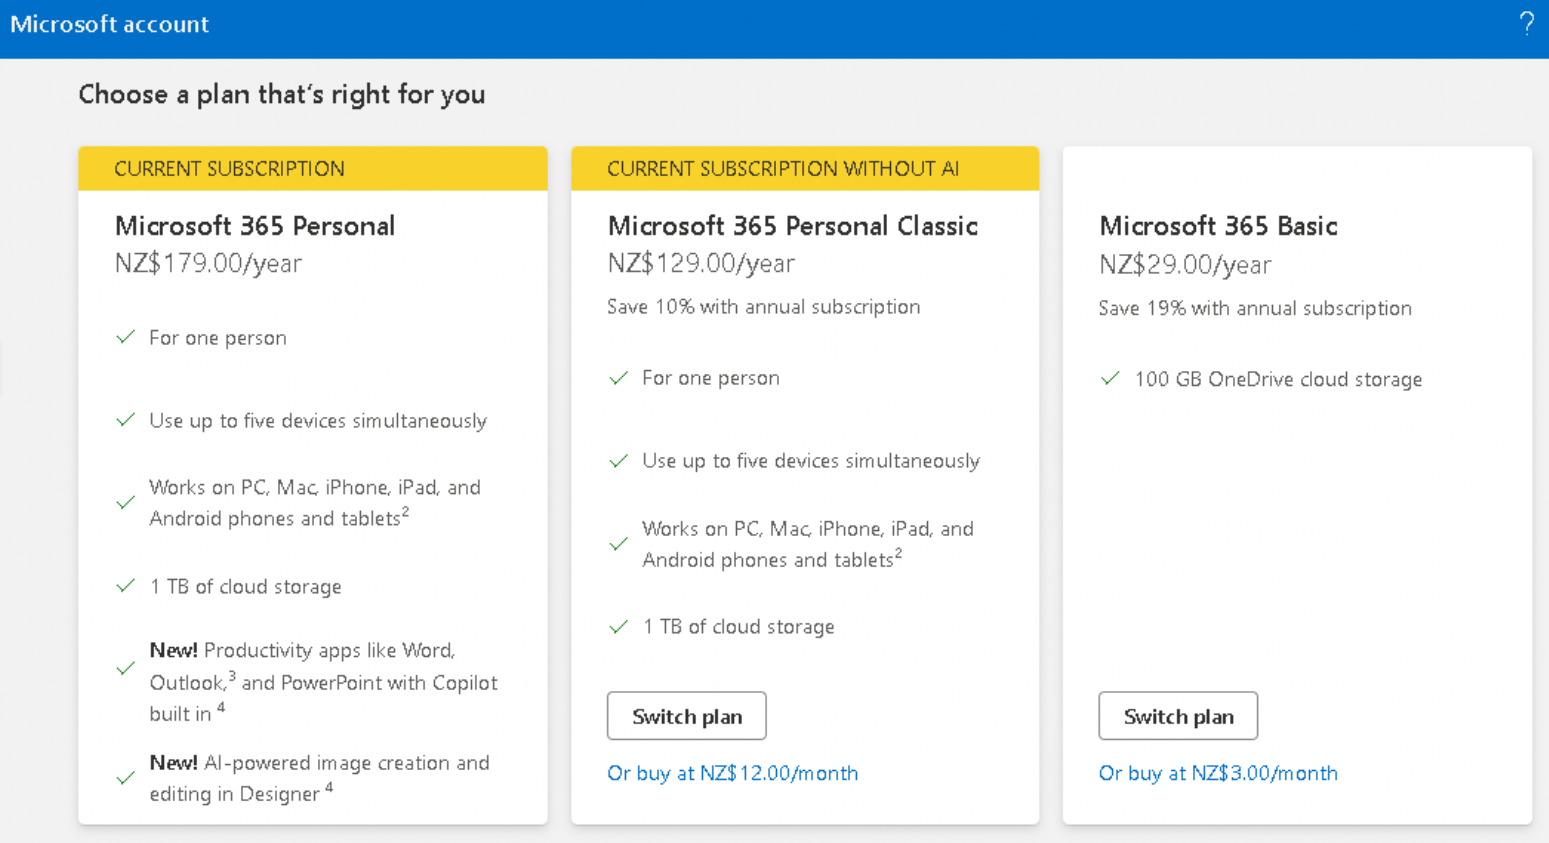Screen dimensions: 1549x843
Task: Click the Save 19% with annual subscription text
Action: [x=1255, y=308]
